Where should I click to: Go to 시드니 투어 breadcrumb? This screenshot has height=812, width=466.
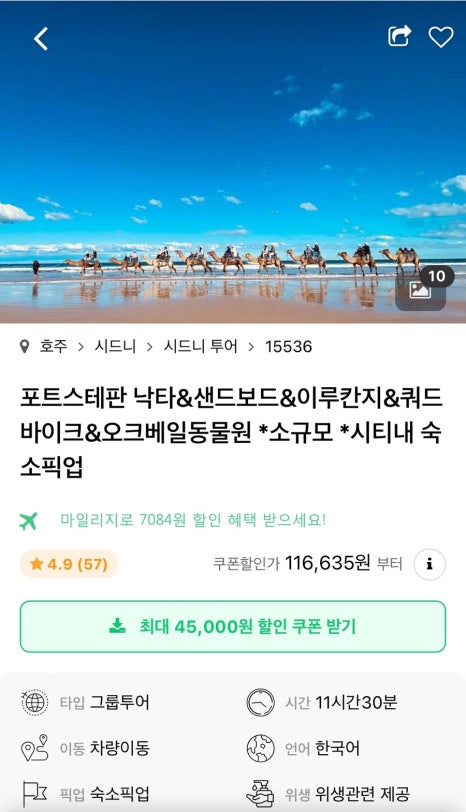200,346
